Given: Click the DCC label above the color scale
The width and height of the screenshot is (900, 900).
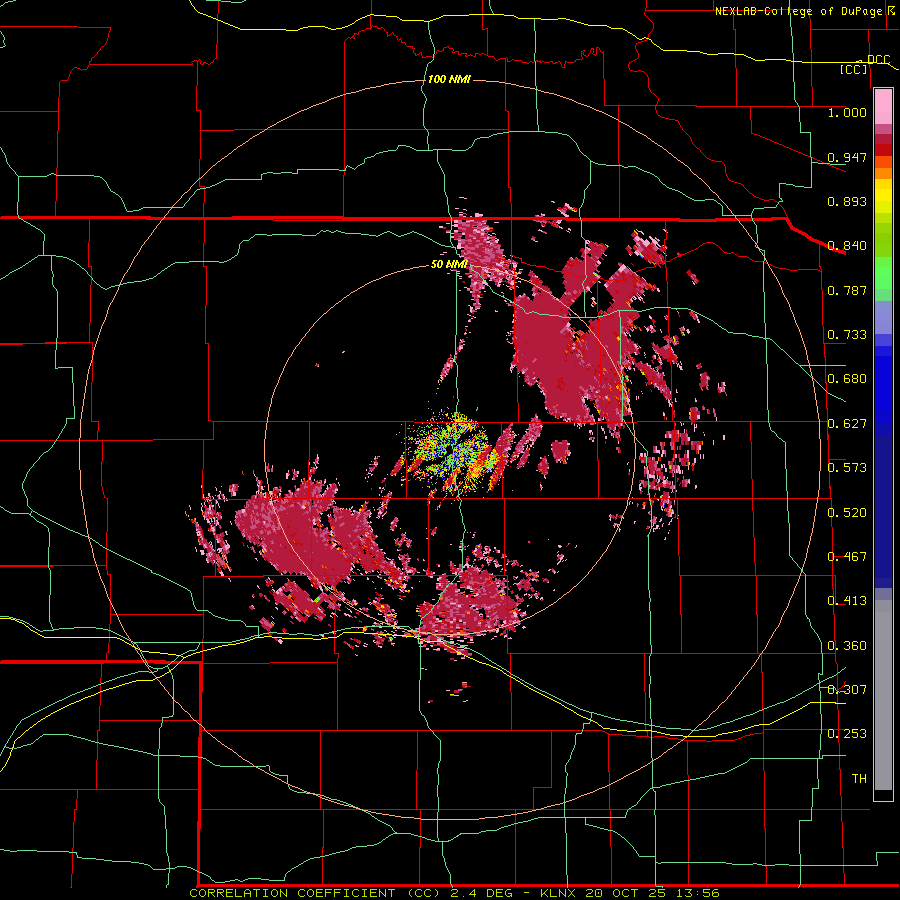Looking at the screenshot, I should click(x=878, y=59).
